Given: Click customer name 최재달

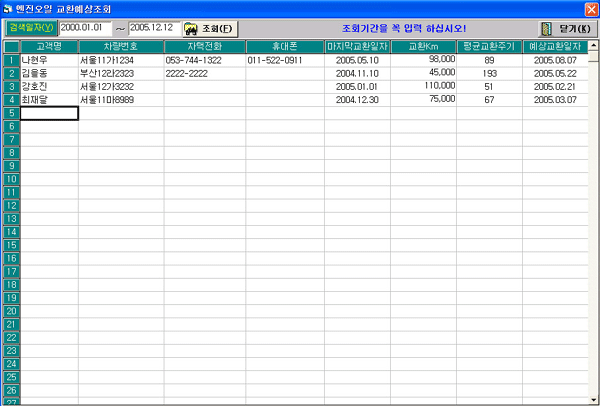Looking at the screenshot, I should (x=35, y=100).
